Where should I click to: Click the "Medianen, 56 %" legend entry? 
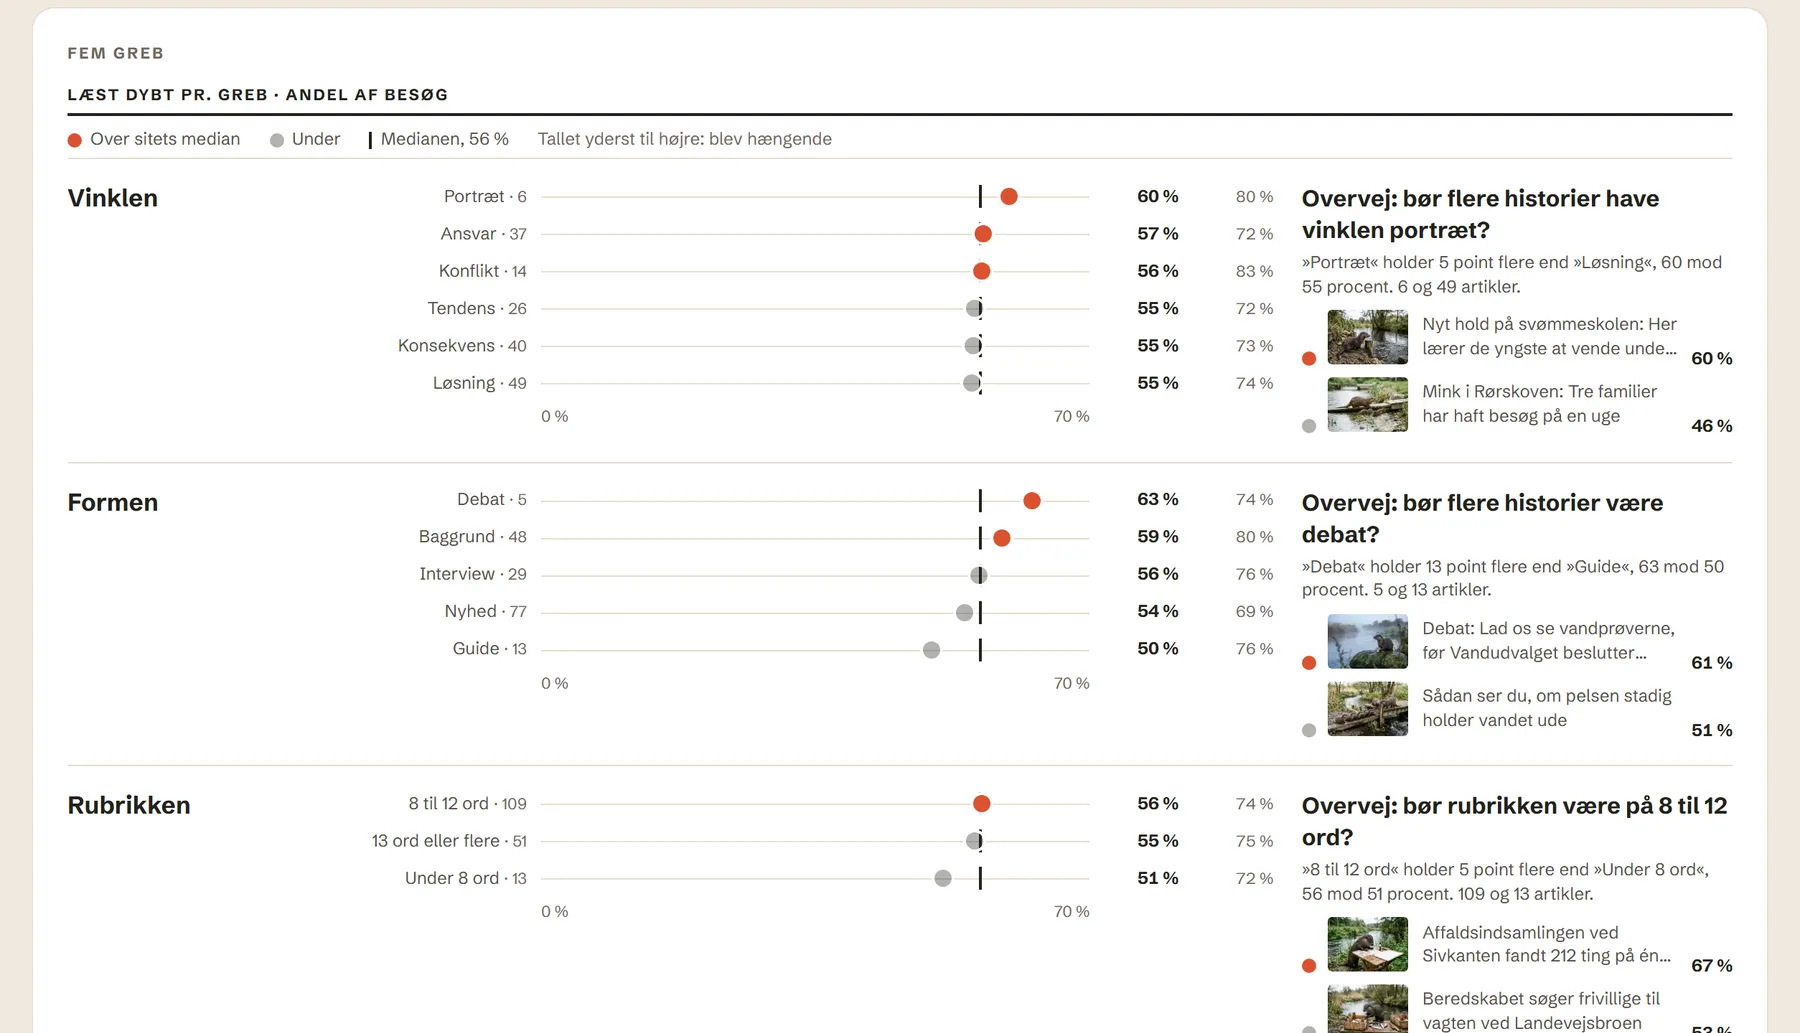439,139
